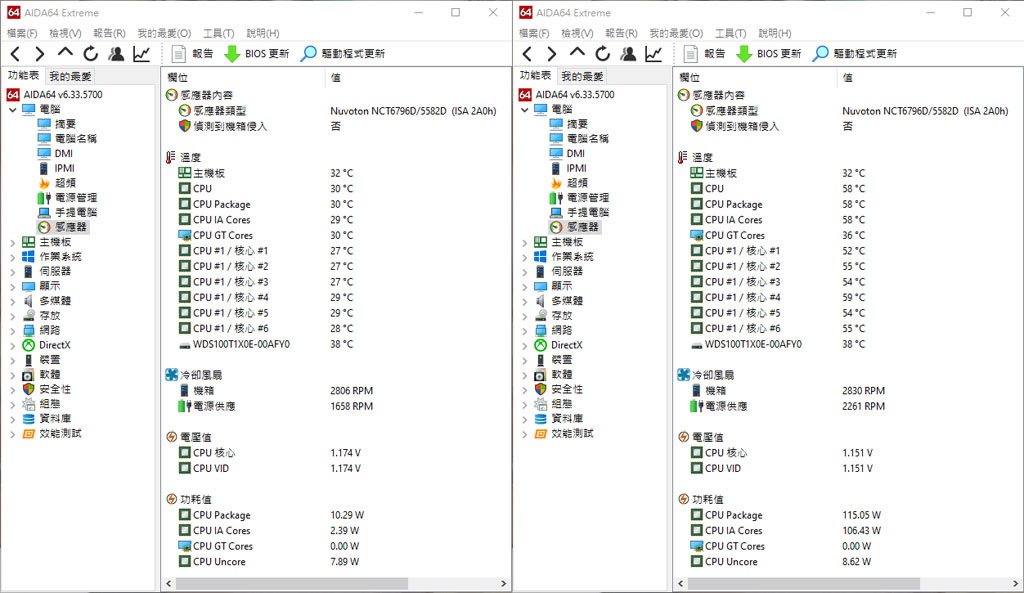
Task: Click the Refresh icon in right window toolbar
Action: 602,54
